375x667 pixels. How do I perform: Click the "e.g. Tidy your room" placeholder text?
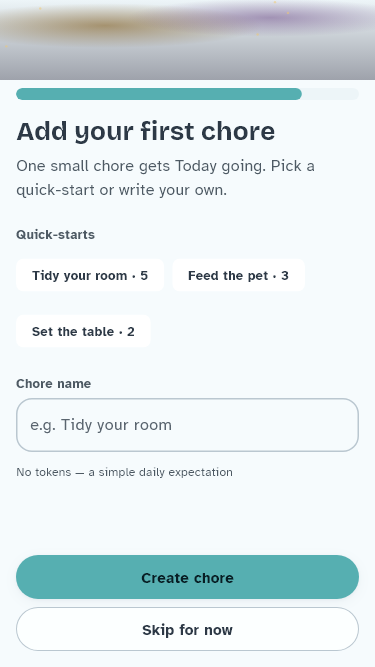click(101, 425)
